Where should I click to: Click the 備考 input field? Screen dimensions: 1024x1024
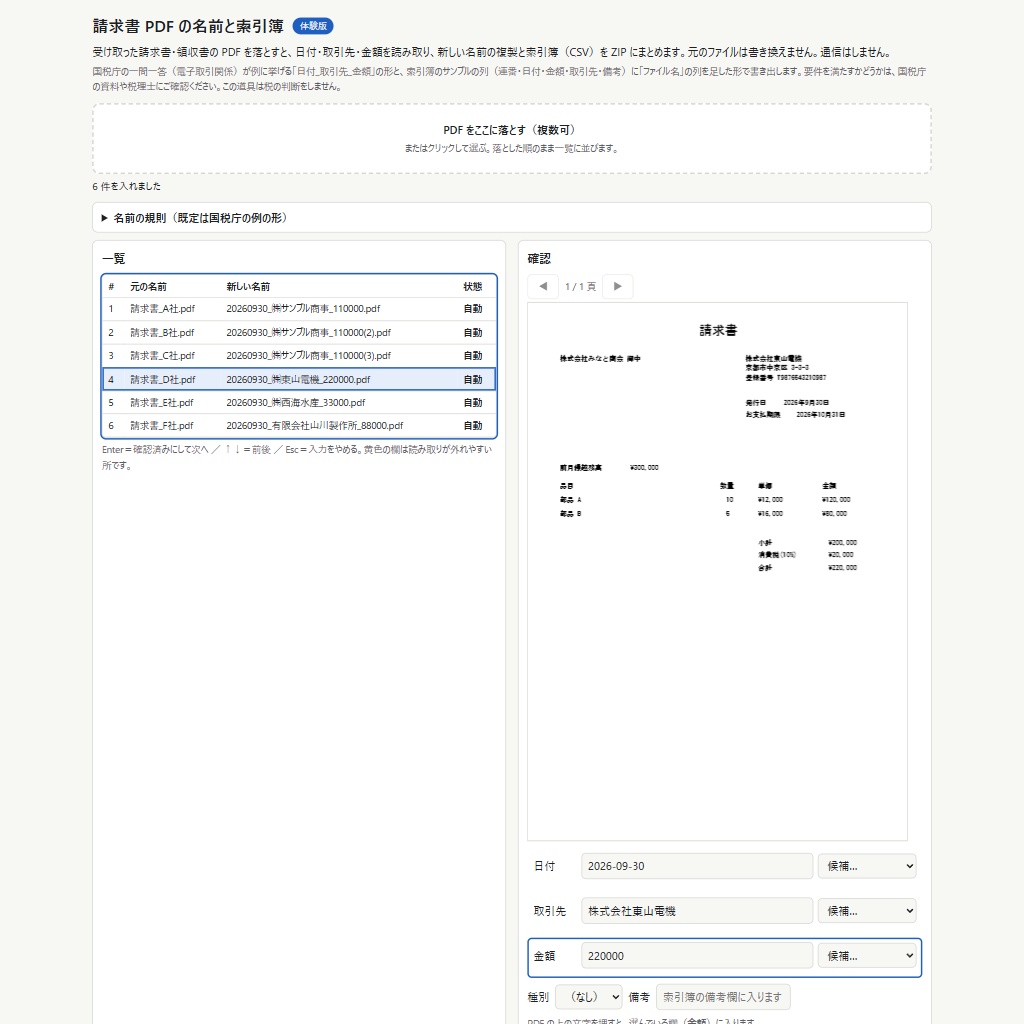coord(723,997)
